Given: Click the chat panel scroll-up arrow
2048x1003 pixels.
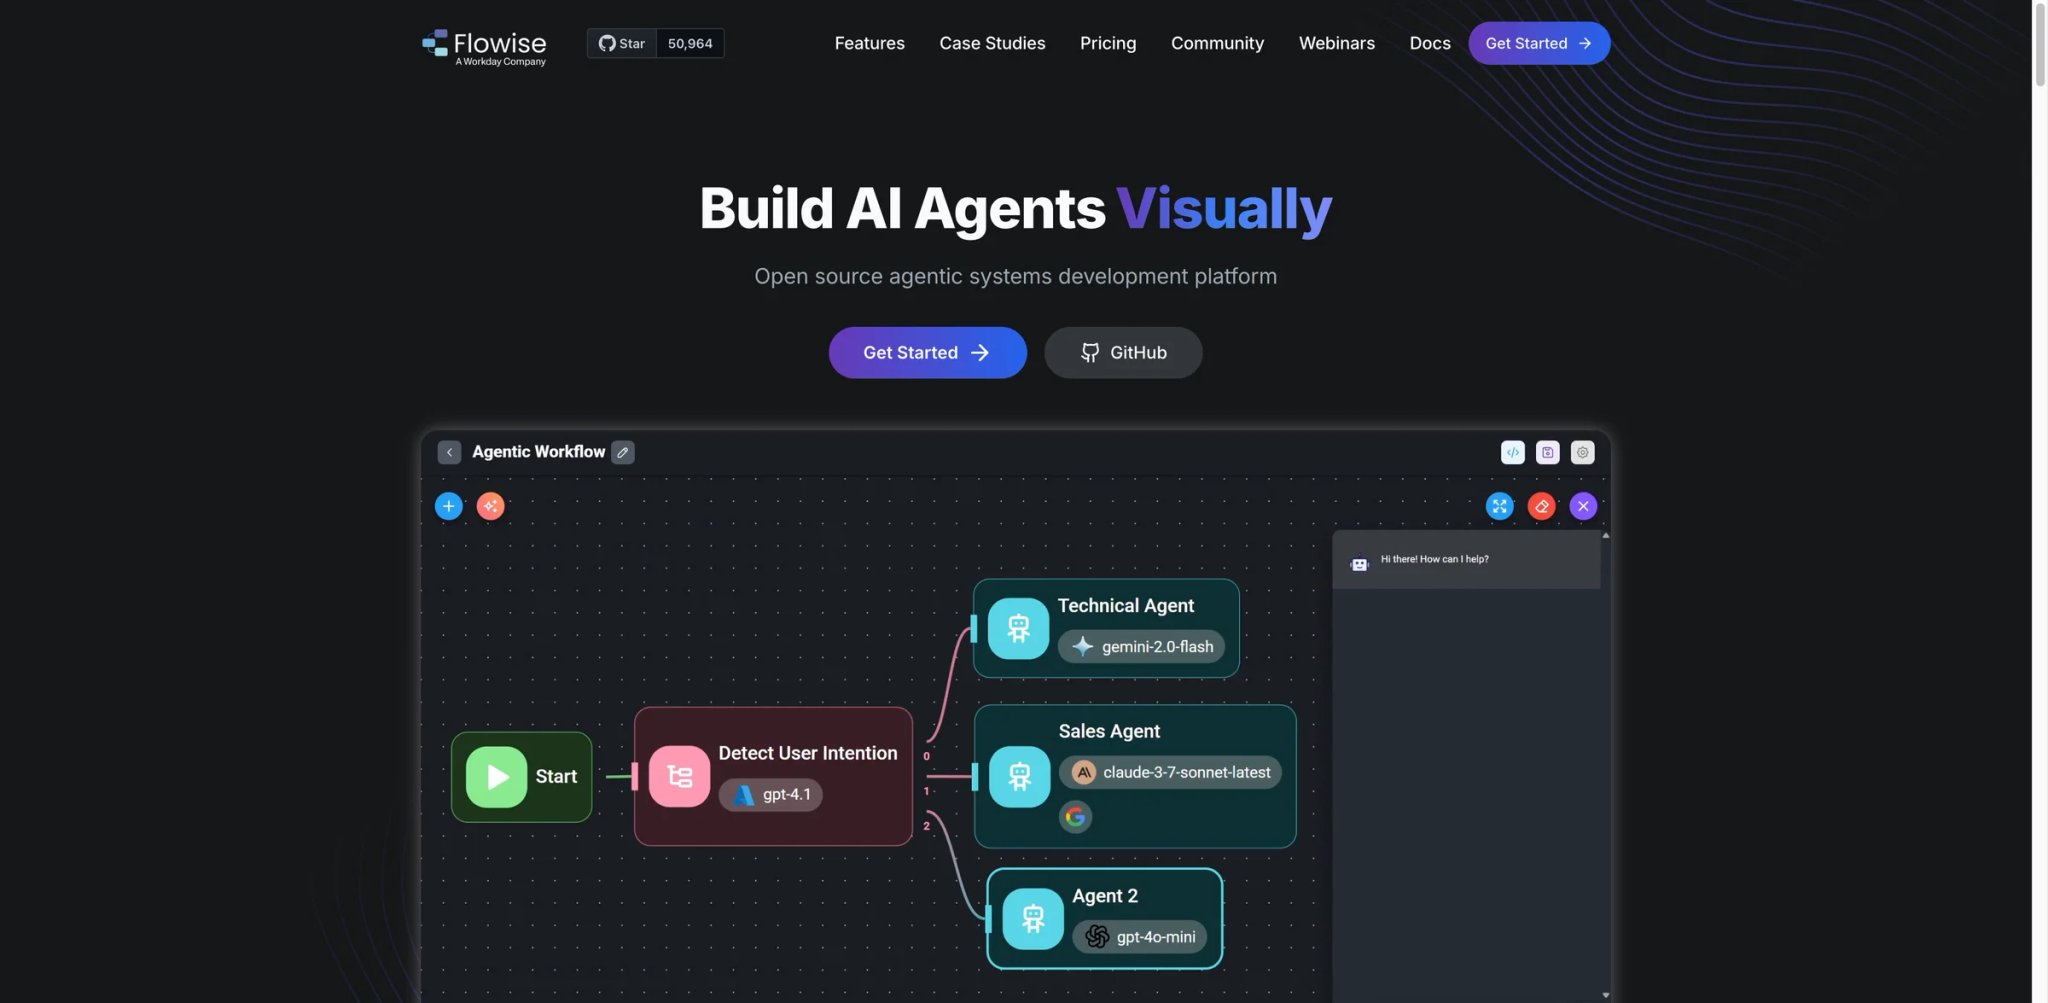Looking at the screenshot, I should tap(1605, 536).
